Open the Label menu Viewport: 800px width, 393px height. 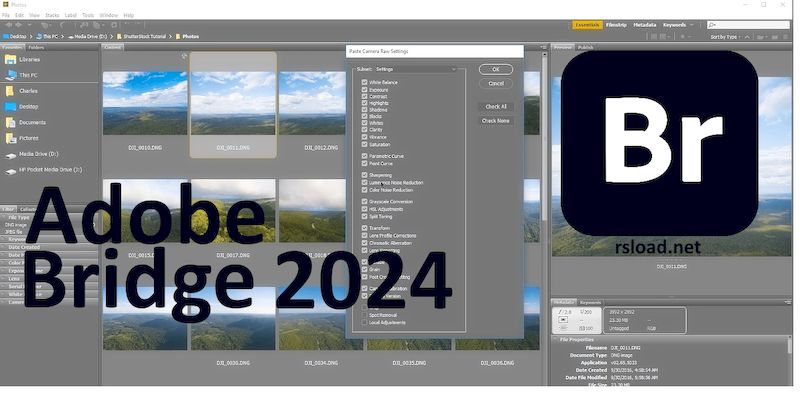click(x=70, y=15)
